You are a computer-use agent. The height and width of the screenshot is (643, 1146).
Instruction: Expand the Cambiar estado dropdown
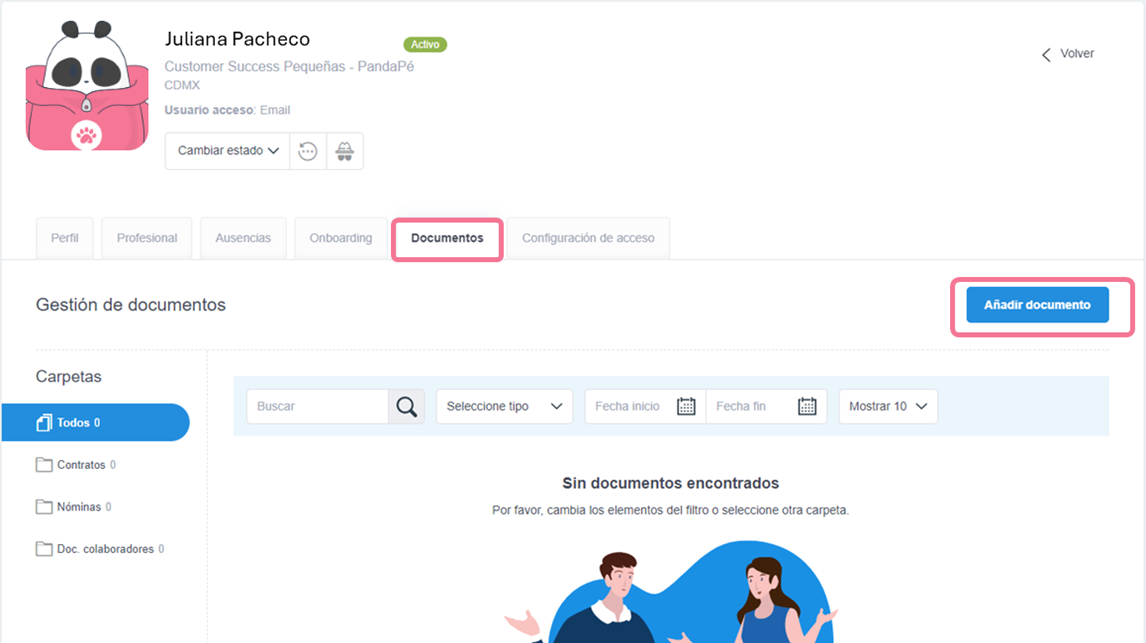coord(227,151)
